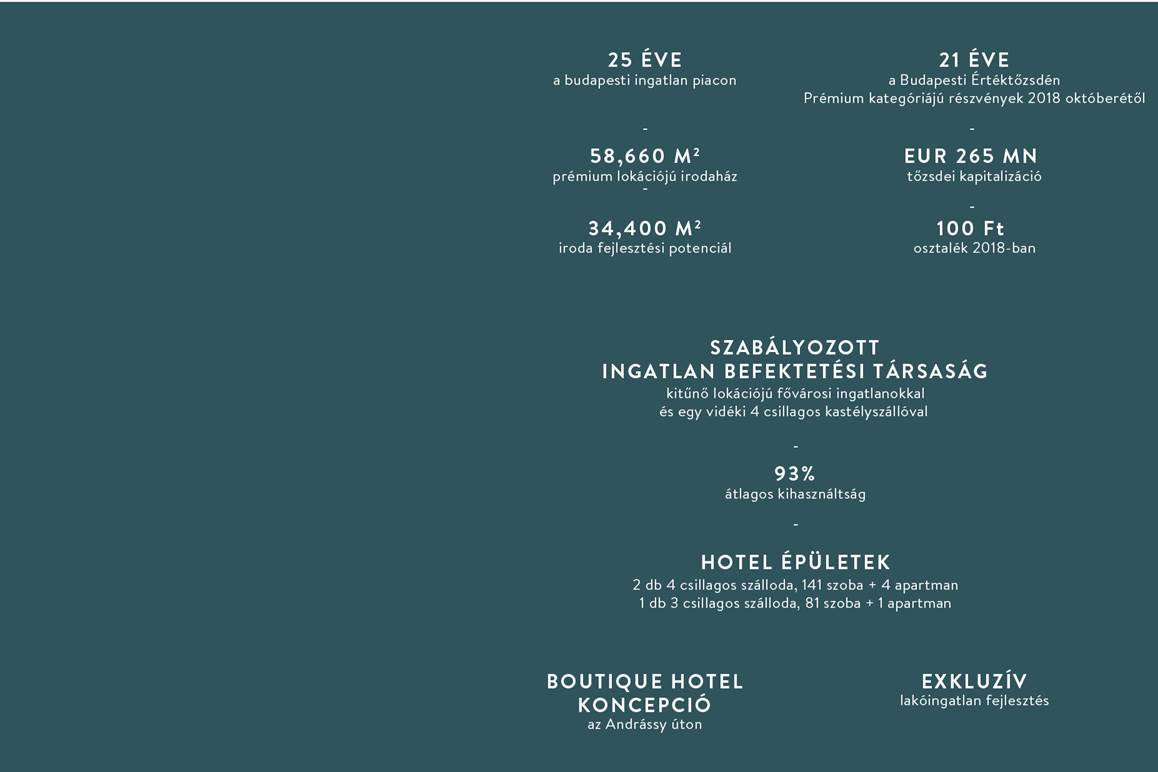Select "osztalék 2018-ban" caption
Screen dimensions: 1158x772
[974, 248]
